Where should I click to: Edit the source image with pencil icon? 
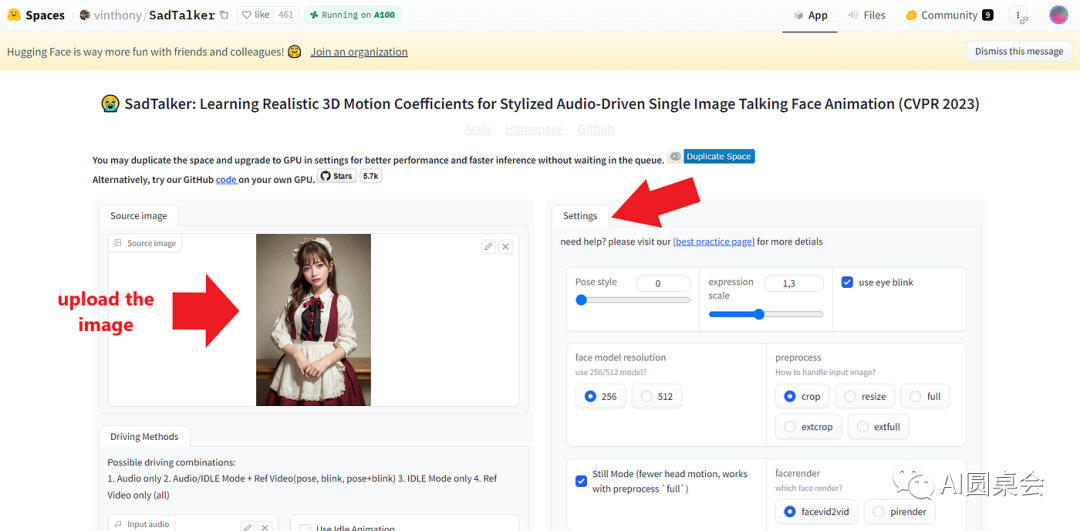point(488,247)
